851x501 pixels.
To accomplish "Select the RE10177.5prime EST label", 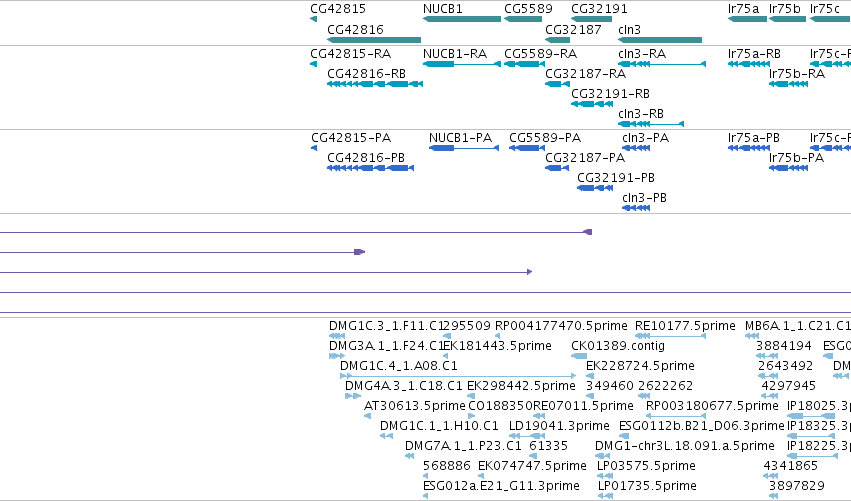I will [x=685, y=326].
